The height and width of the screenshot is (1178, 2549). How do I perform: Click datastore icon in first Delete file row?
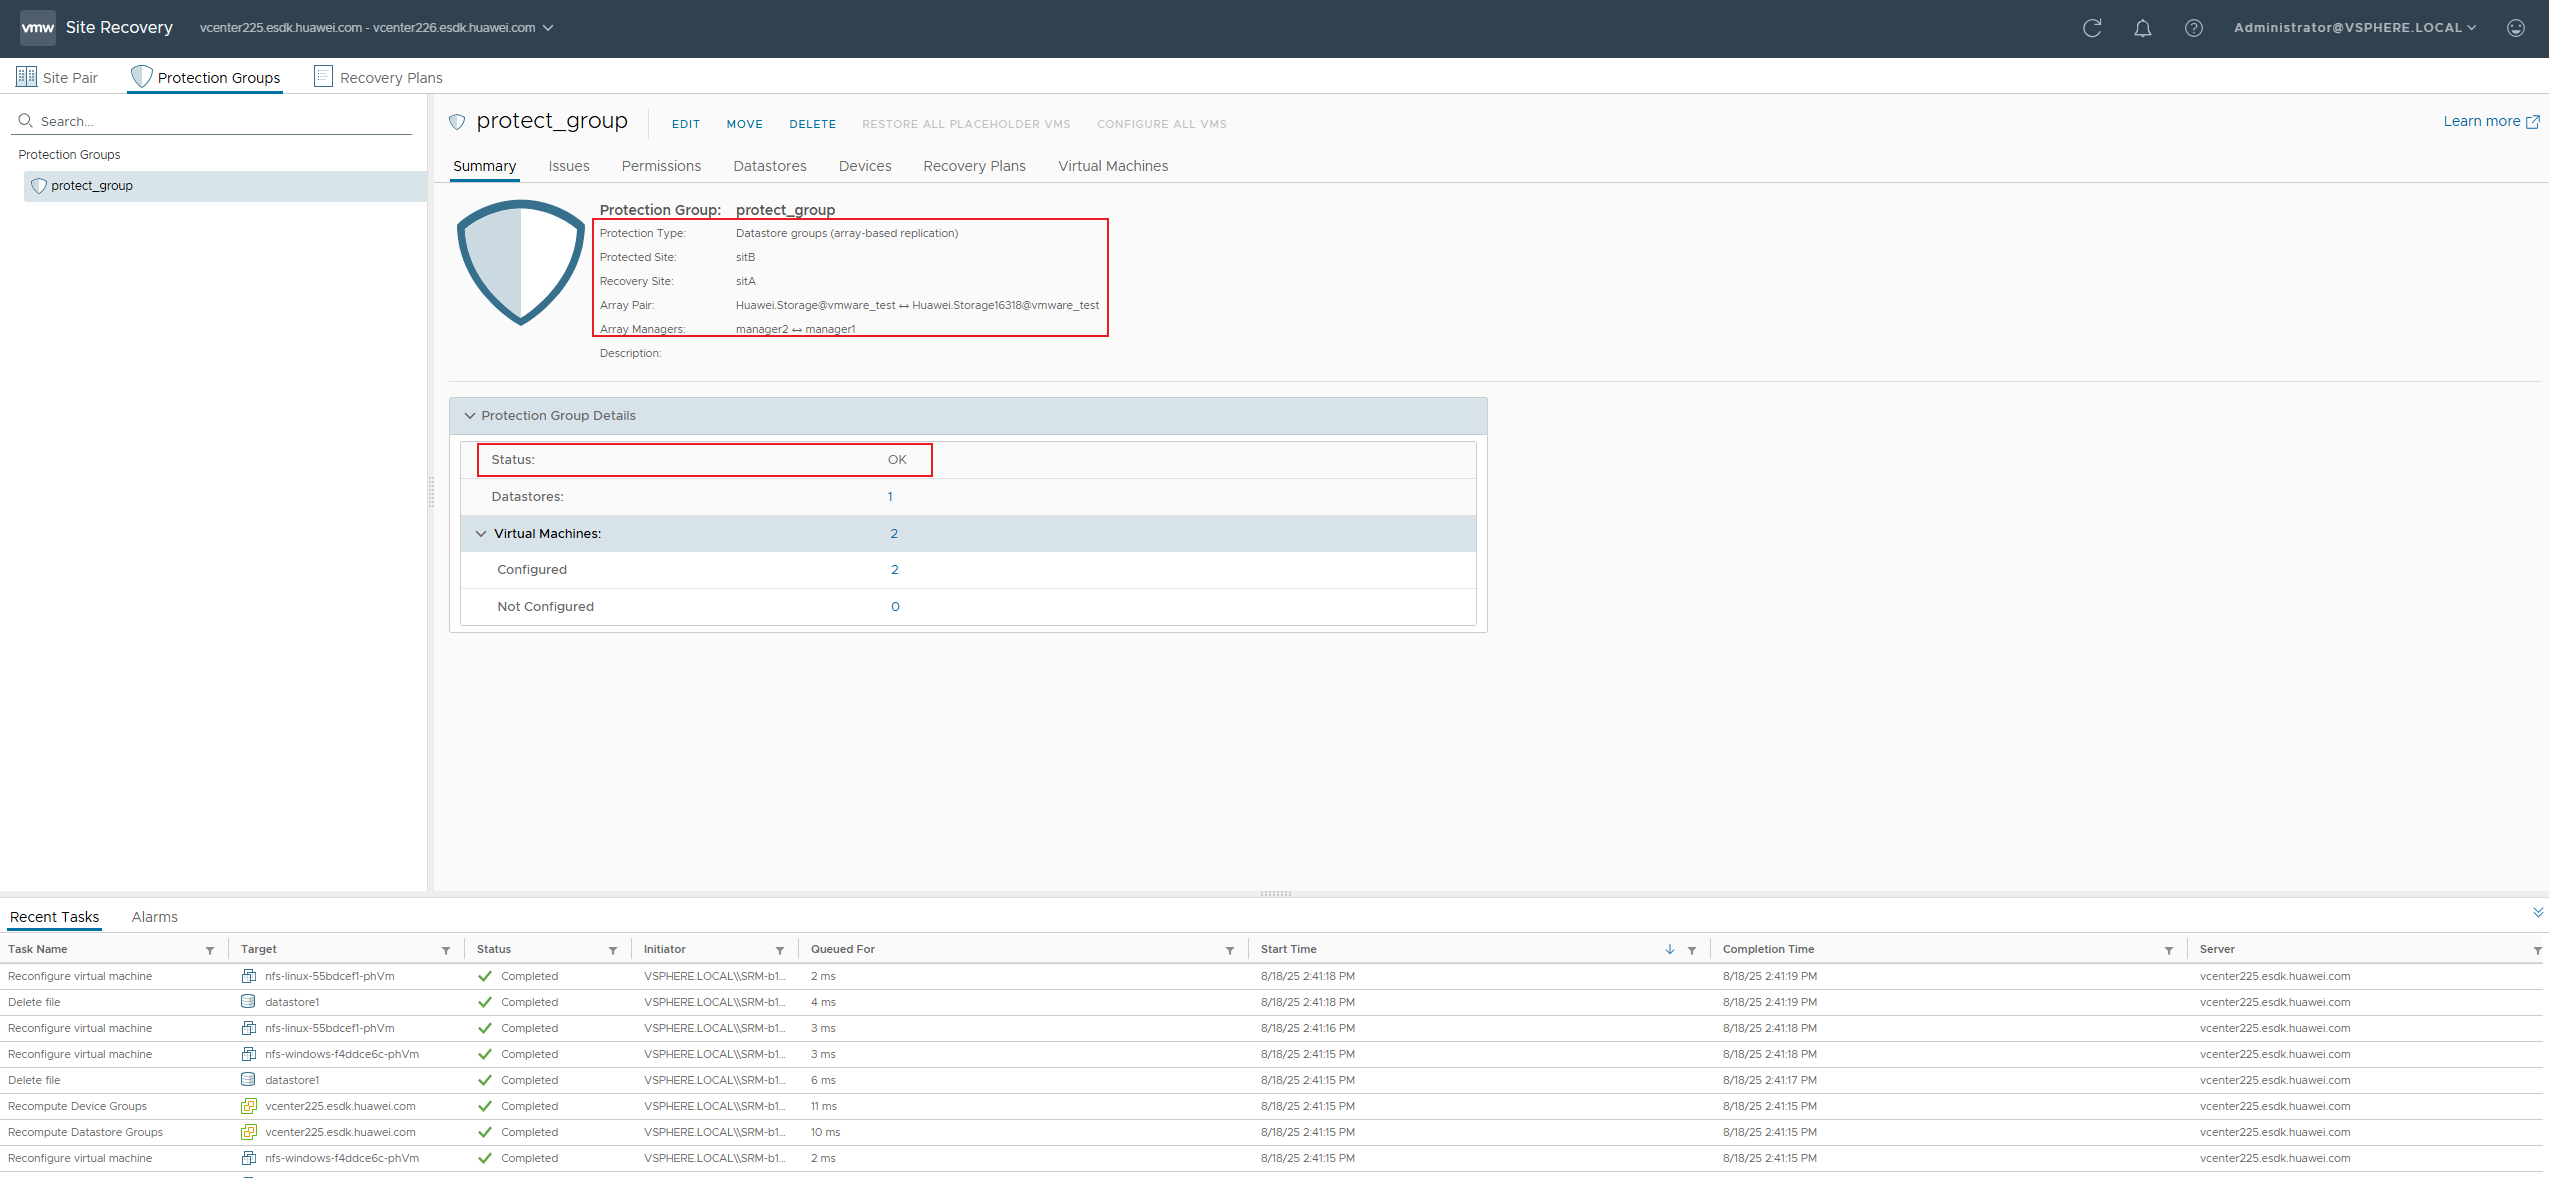248,1001
